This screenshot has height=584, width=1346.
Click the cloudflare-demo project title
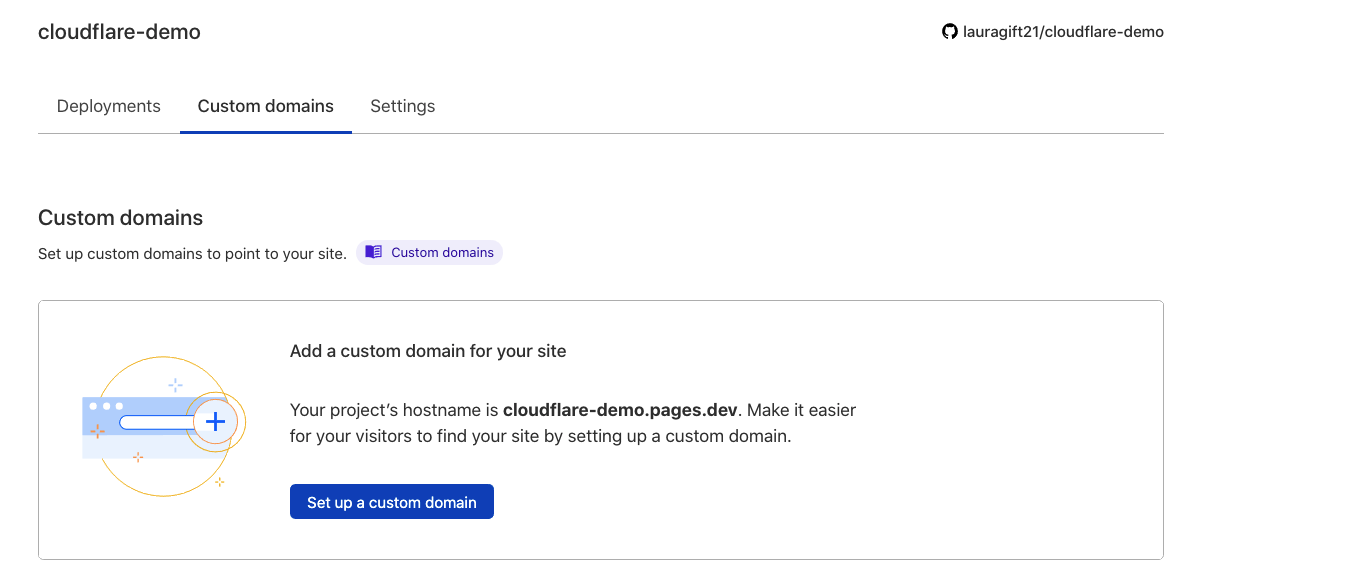pyautogui.click(x=119, y=31)
